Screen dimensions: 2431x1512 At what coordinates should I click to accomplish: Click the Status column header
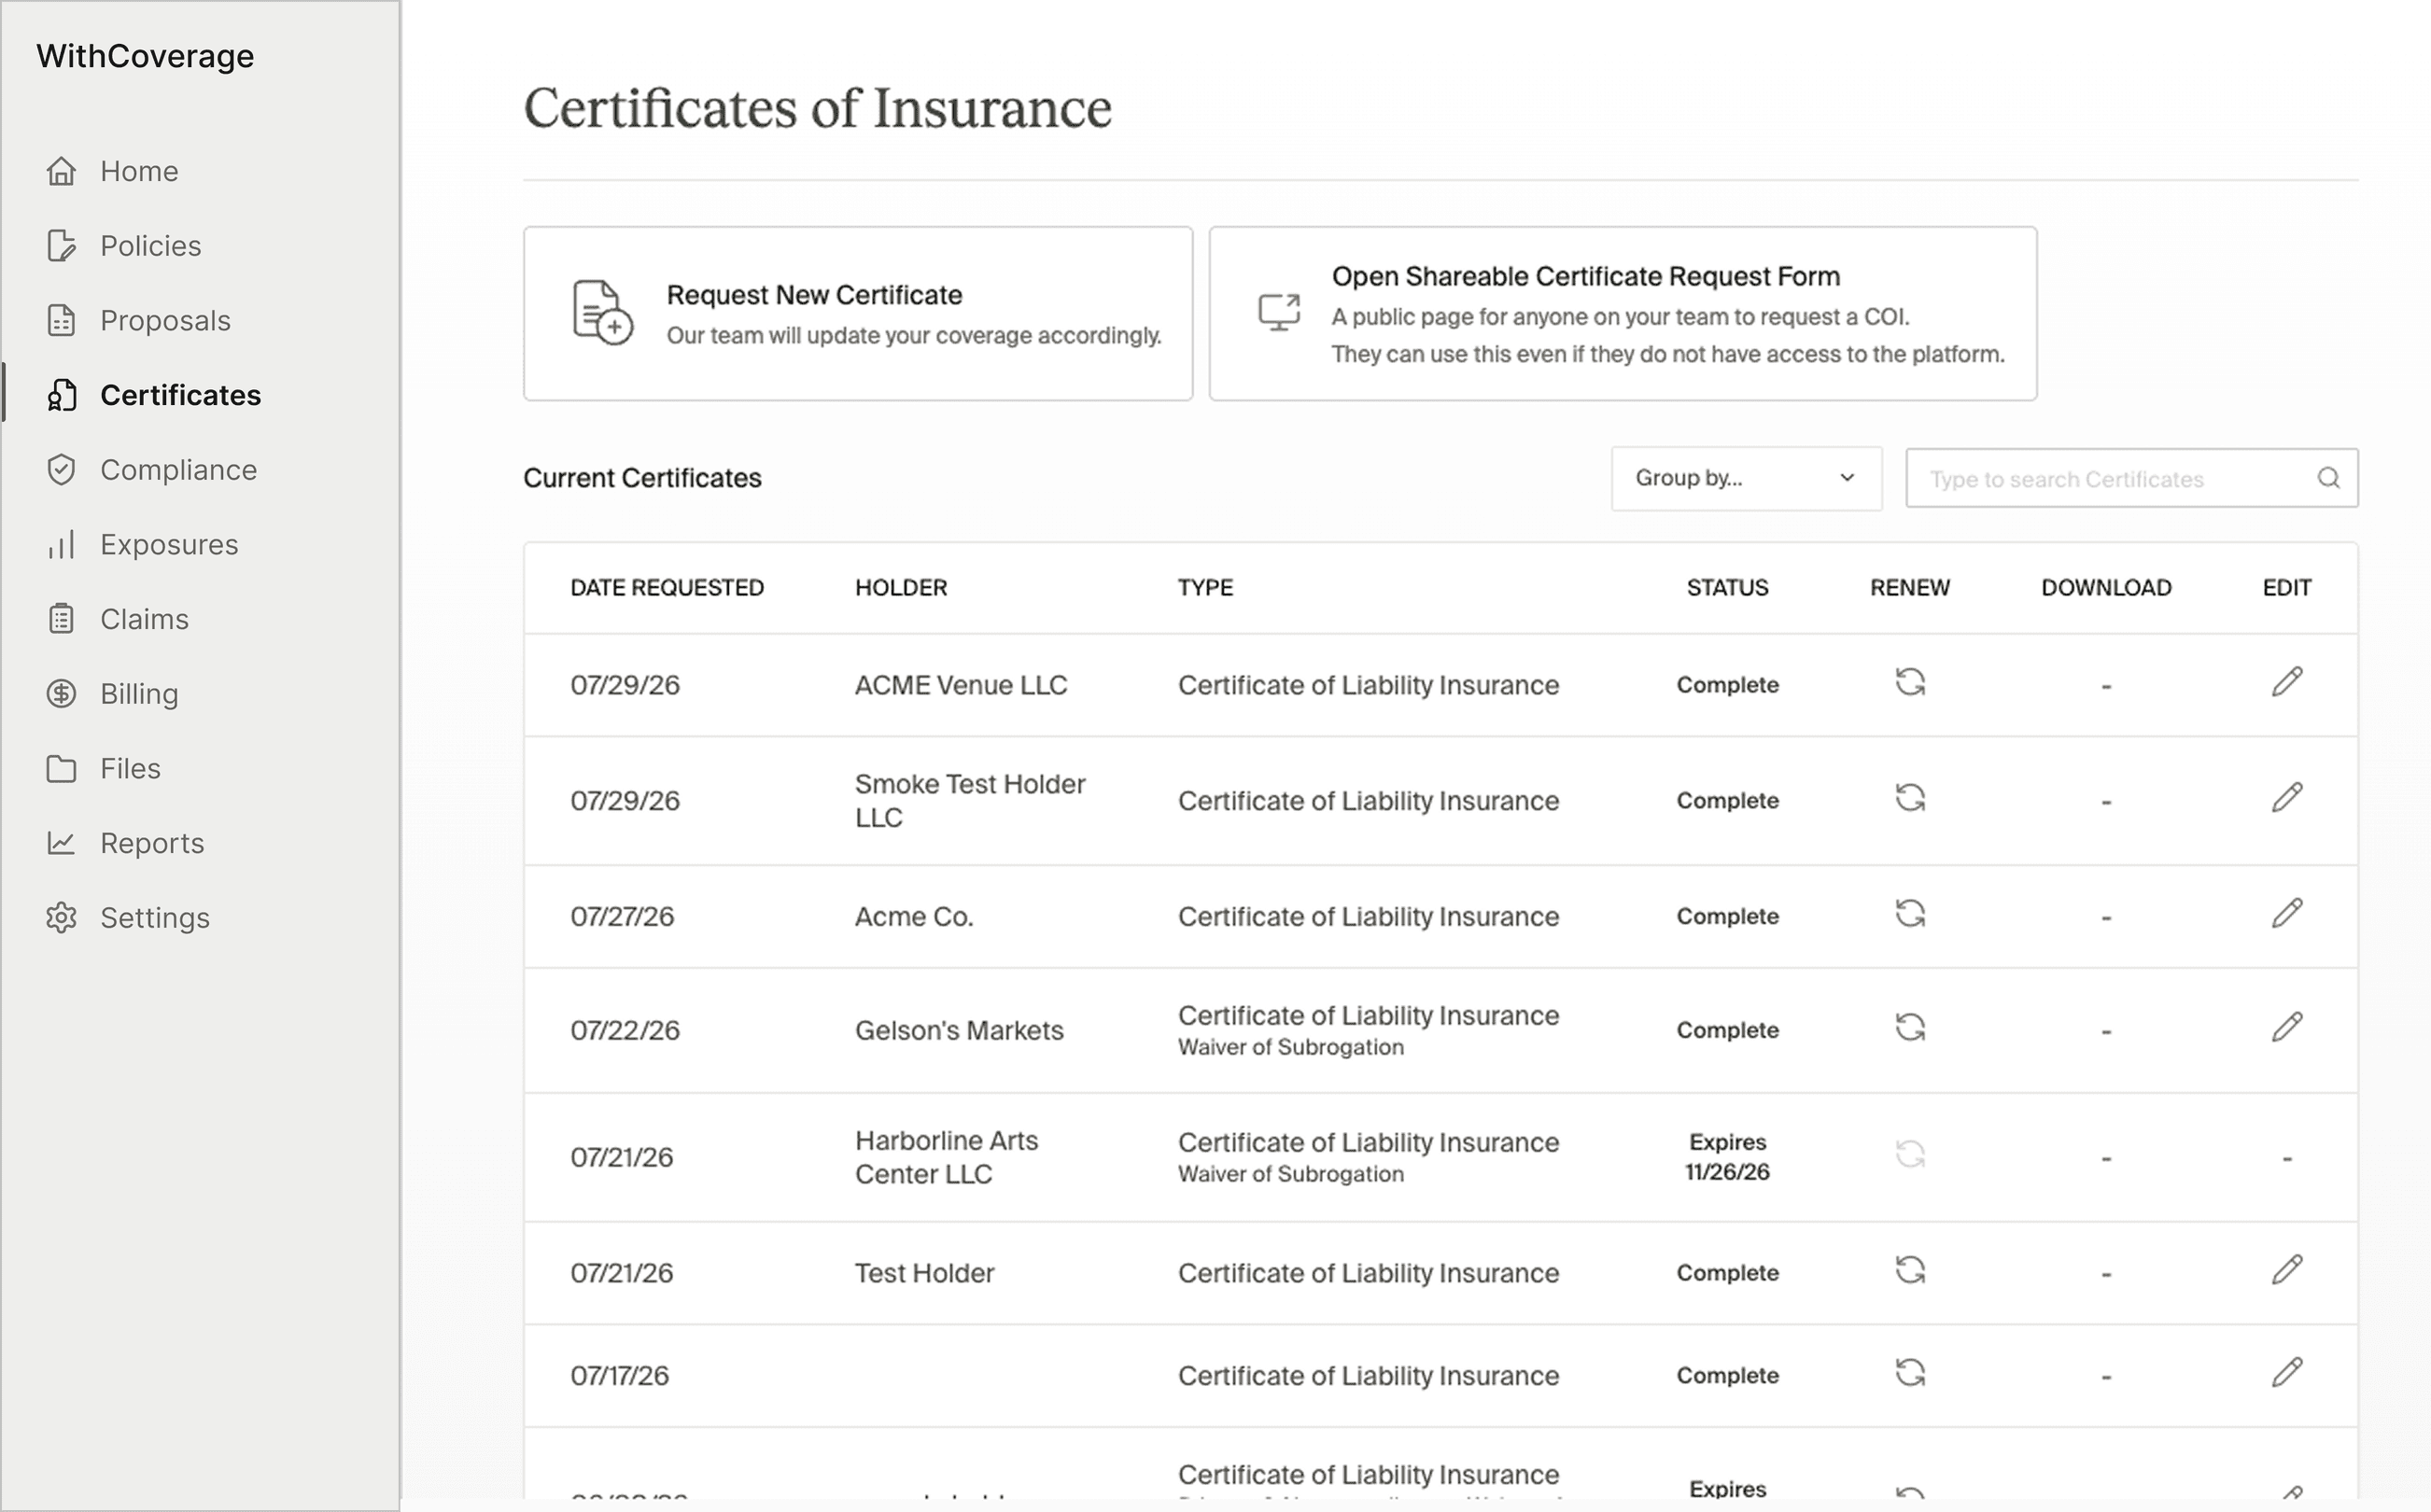coord(1727,587)
